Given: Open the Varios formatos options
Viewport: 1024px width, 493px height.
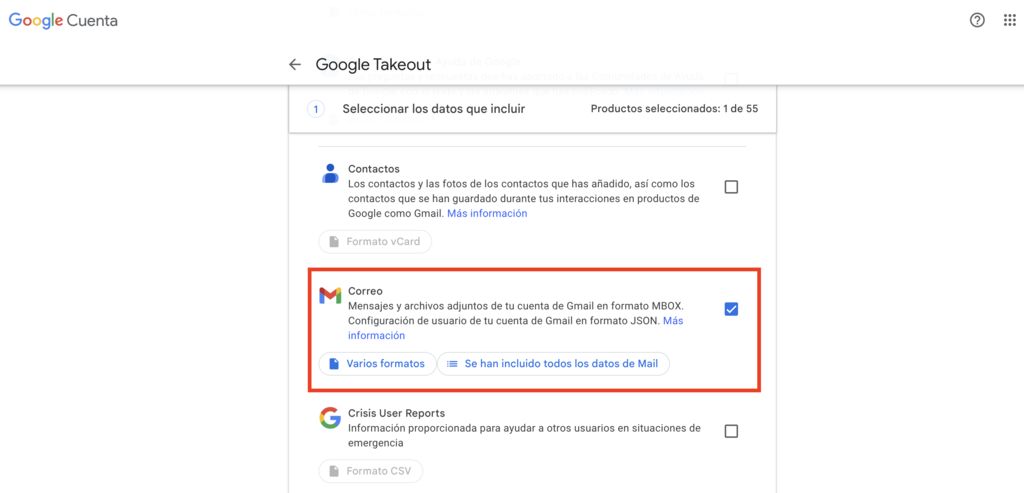Looking at the screenshot, I should pyautogui.click(x=378, y=364).
